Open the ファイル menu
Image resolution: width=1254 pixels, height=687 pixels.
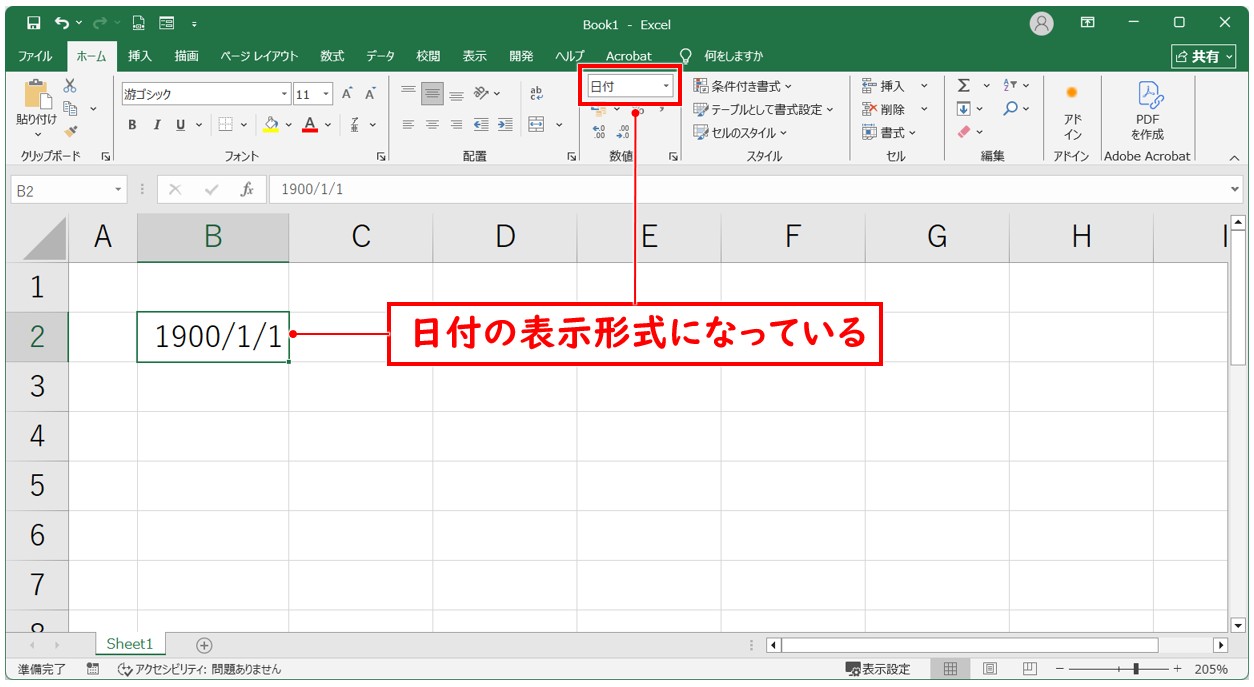coord(35,56)
